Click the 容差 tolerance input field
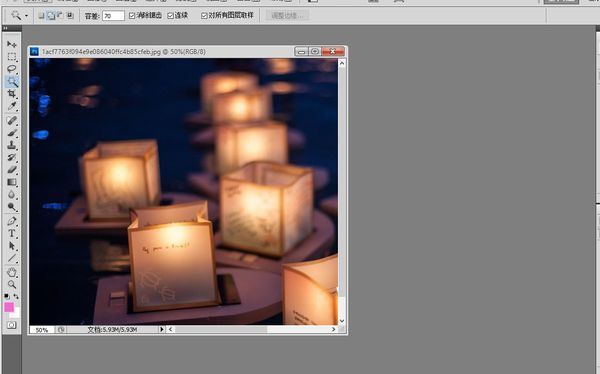600x374 pixels. (x=113, y=16)
